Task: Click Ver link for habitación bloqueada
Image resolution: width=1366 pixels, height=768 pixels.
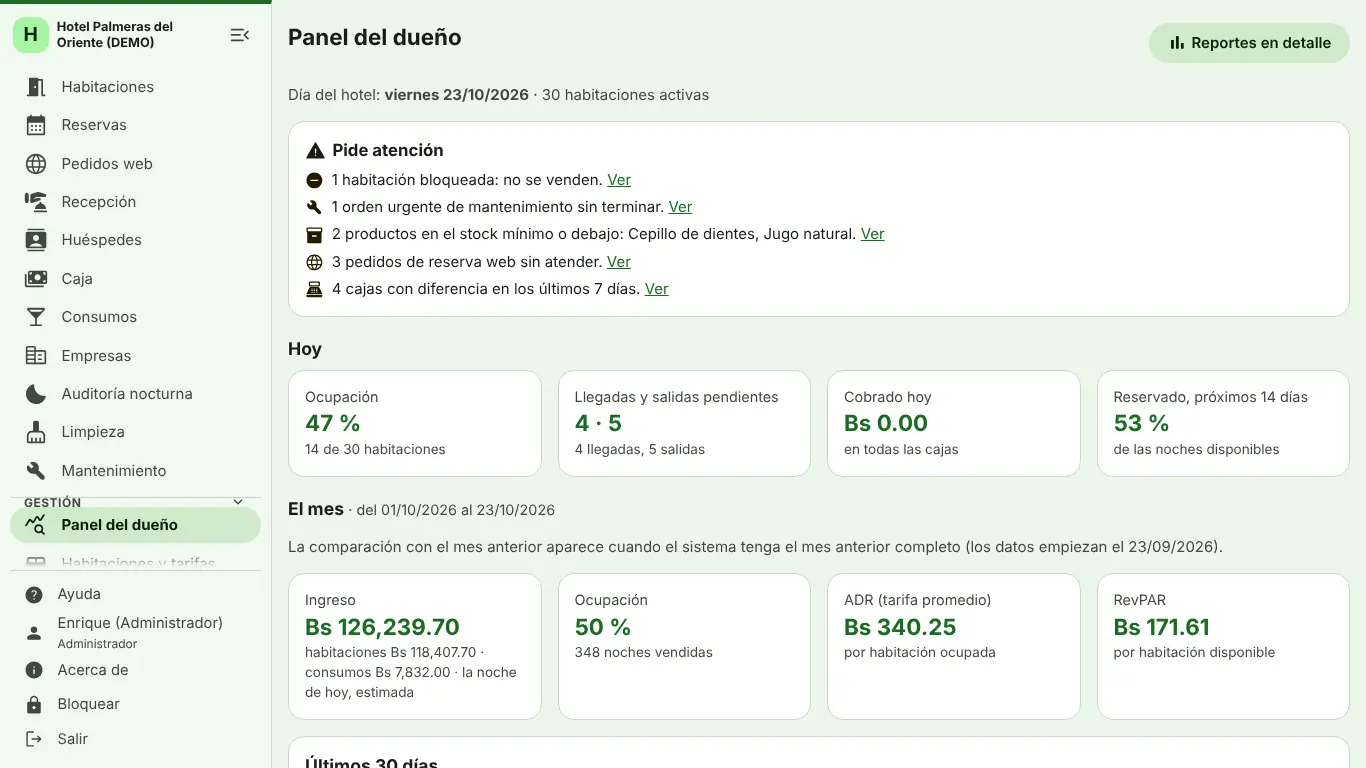Action: tap(619, 180)
